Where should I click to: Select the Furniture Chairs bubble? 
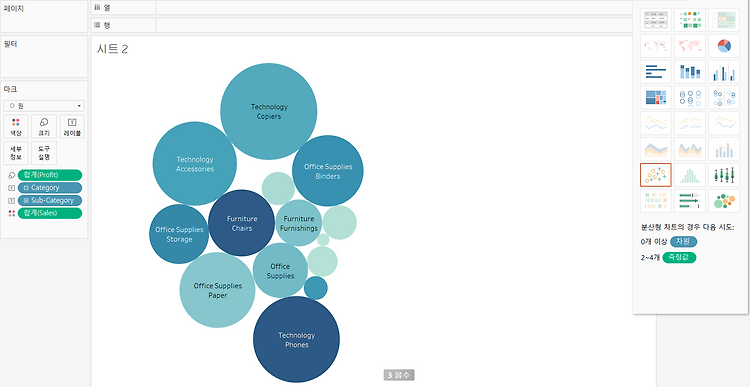242,223
